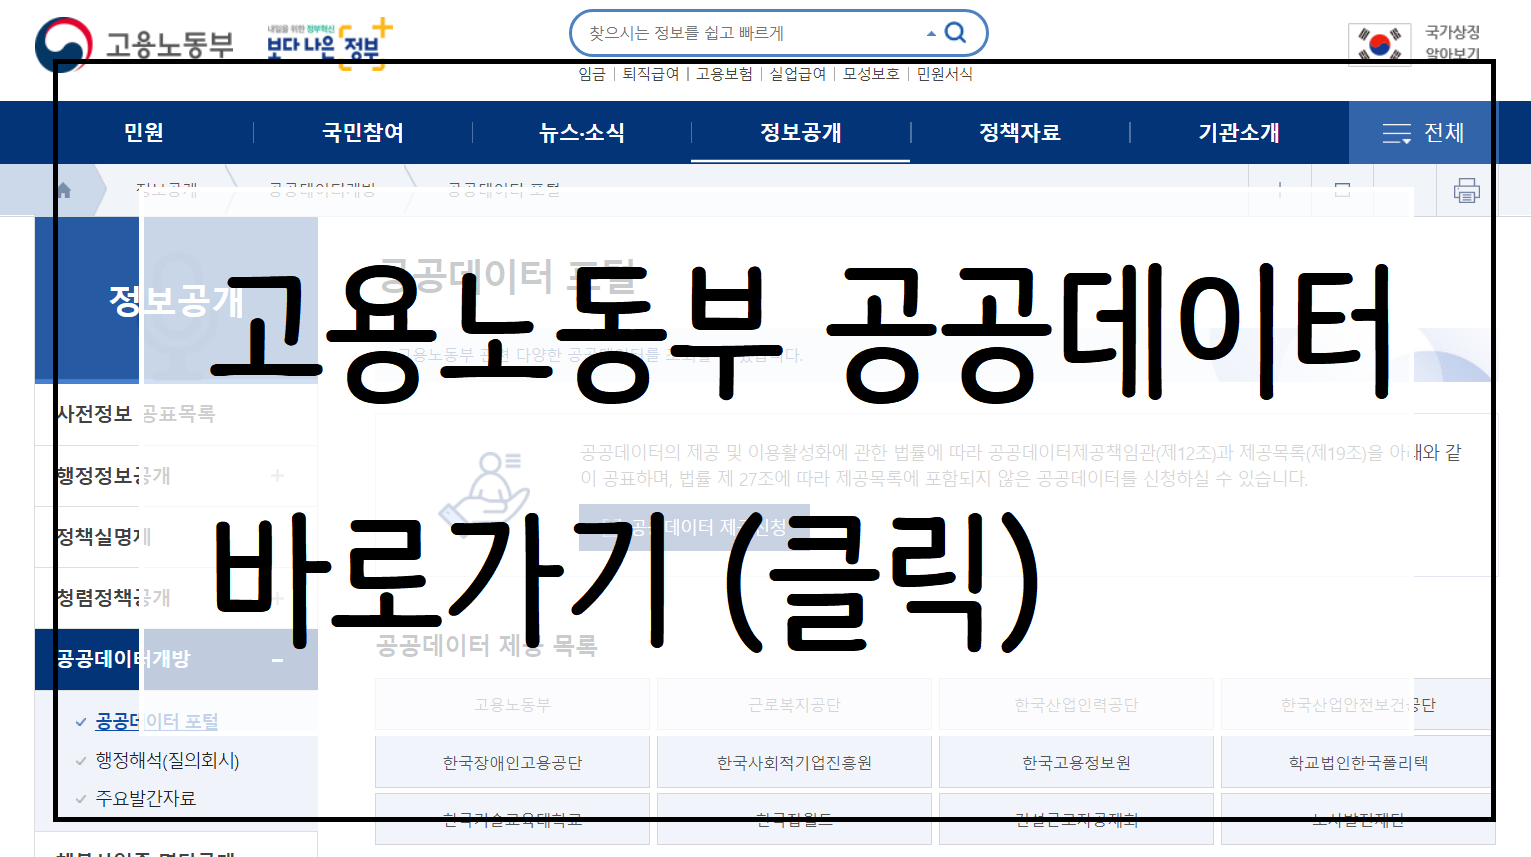Click the 한국산업안전보건공단 provider button
1531x857 pixels.
(1358, 704)
